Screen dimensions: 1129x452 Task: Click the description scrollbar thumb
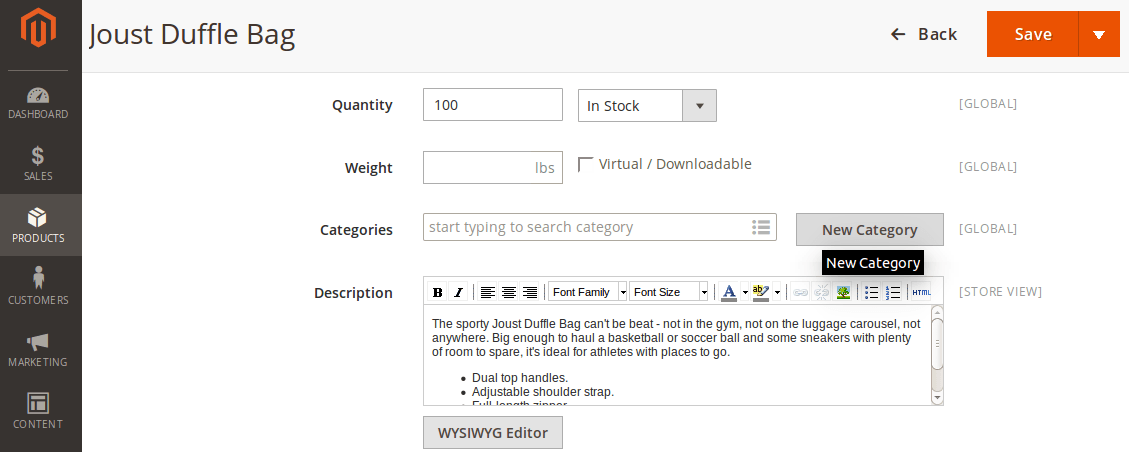pos(937,344)
